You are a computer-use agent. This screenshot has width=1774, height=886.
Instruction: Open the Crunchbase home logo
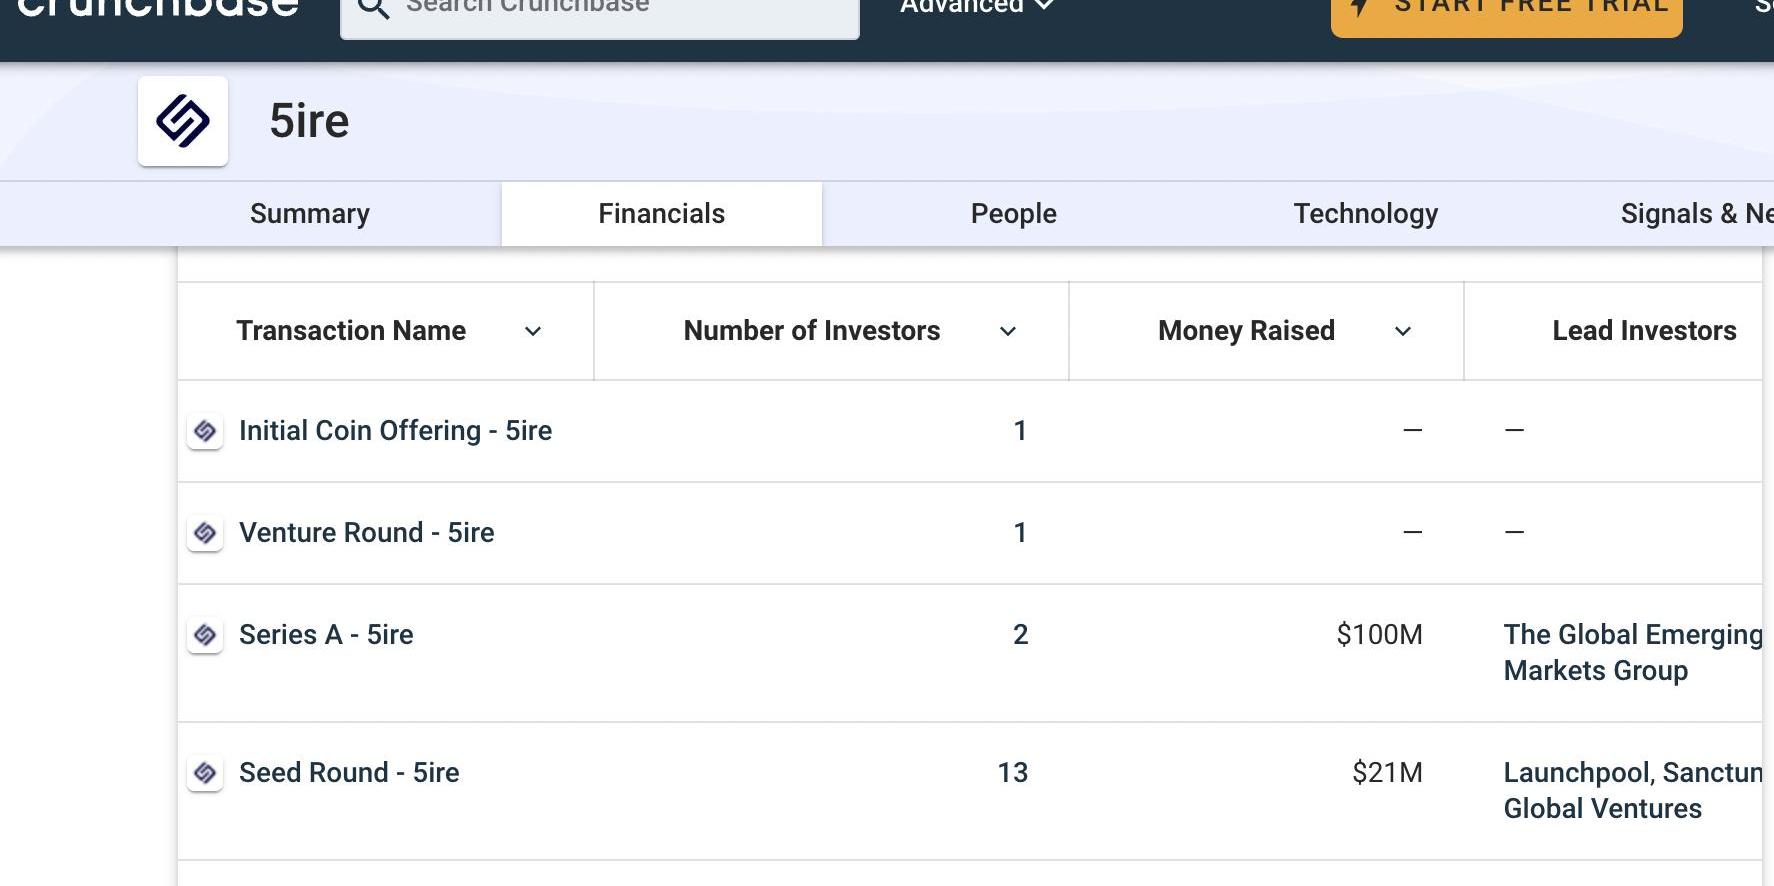click(x=158, y=8)
